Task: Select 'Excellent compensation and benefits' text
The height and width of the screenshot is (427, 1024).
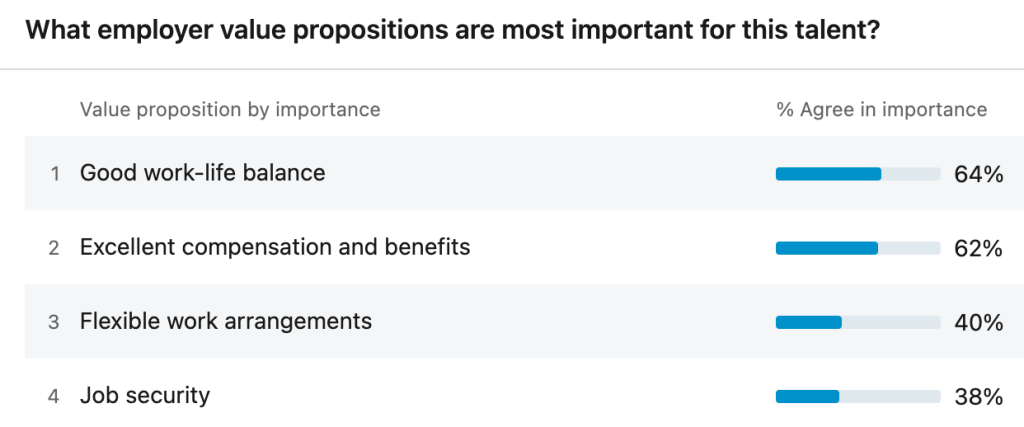Action: pyautogui.click(x=275, y=247)
